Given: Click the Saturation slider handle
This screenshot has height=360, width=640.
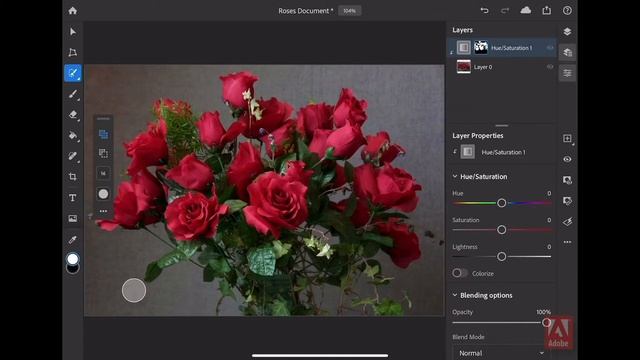Looking at the screenshot, I should click(x=502, y=230).
